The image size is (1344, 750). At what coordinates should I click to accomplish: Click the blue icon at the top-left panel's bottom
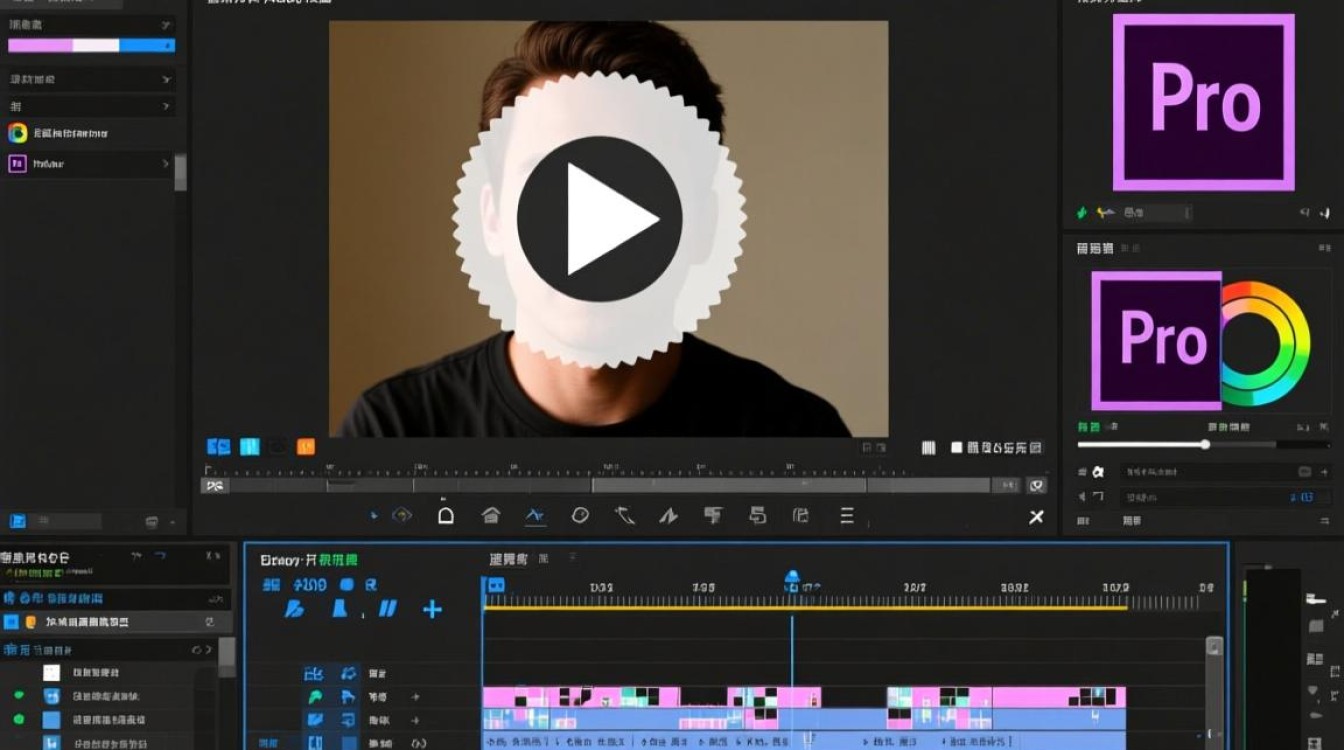coord(18,521)
